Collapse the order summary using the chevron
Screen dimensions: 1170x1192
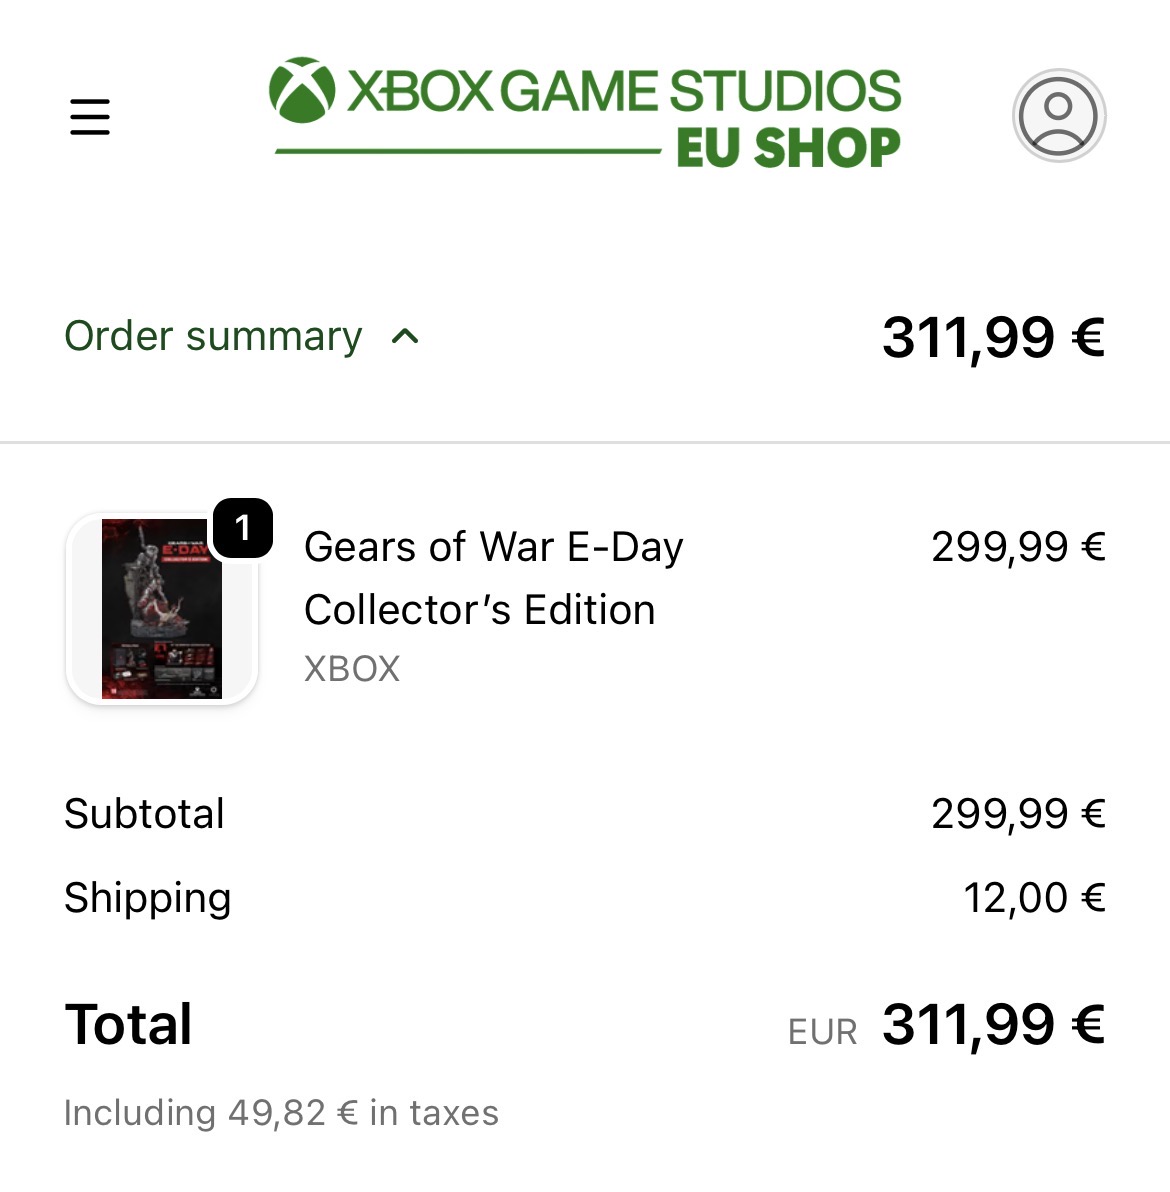[x=404, y=336]
